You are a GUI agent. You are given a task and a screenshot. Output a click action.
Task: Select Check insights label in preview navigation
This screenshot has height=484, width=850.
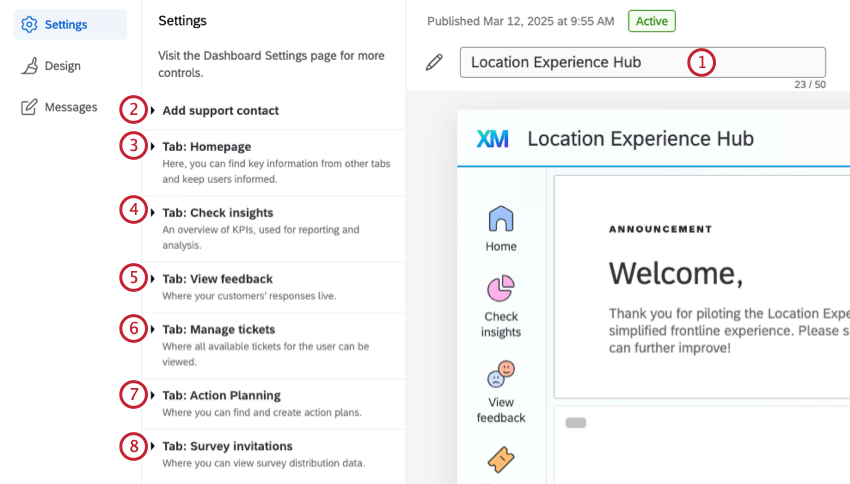501,324
